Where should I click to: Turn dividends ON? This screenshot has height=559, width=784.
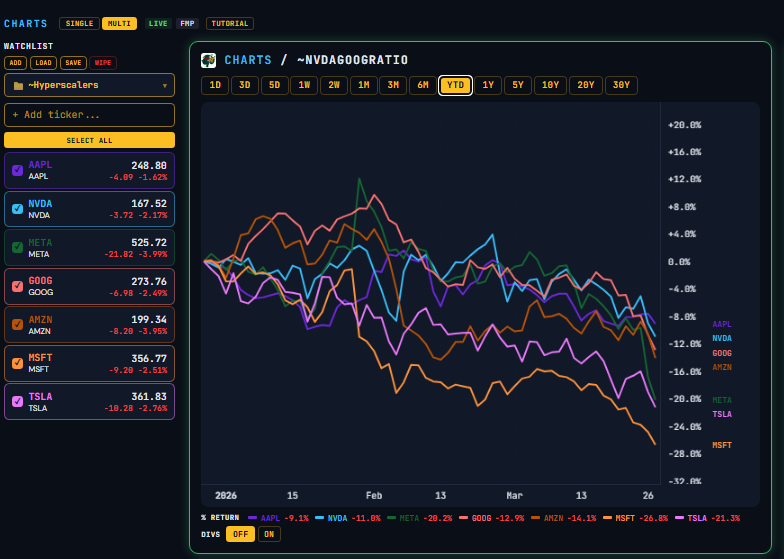(269, 534)
